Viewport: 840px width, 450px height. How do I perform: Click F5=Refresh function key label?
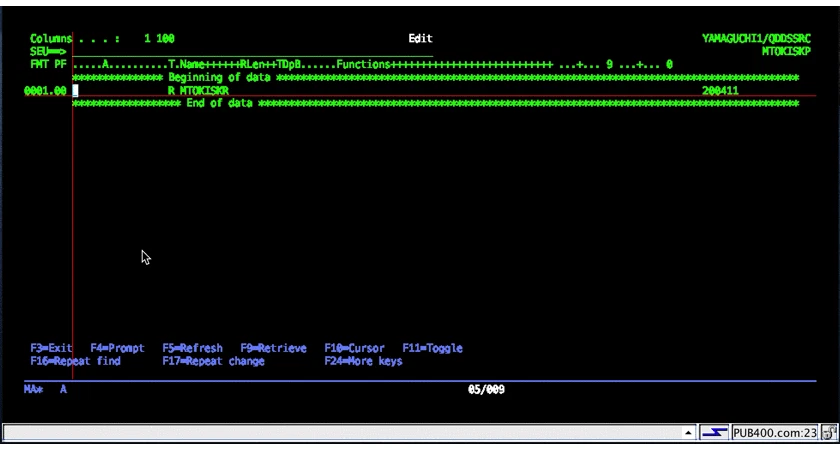pos(192,348)
